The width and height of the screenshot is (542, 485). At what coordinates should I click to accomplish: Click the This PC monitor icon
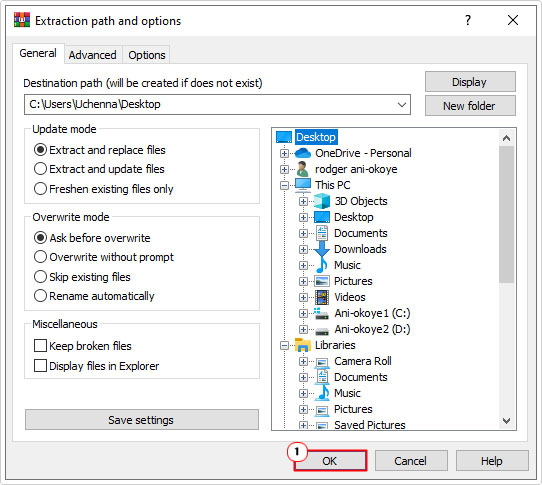point(303,185)
